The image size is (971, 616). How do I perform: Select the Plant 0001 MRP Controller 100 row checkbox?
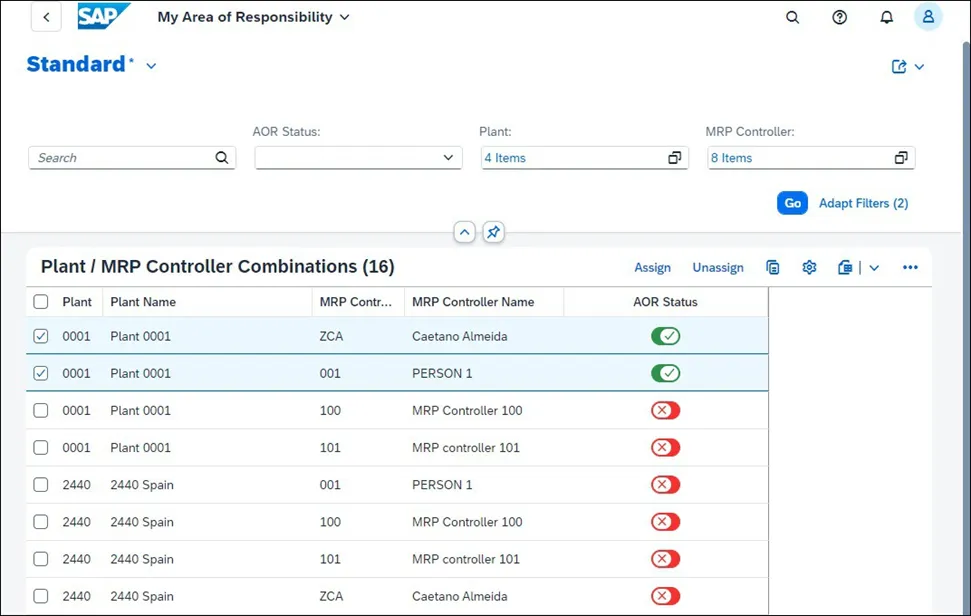(41, 410)
